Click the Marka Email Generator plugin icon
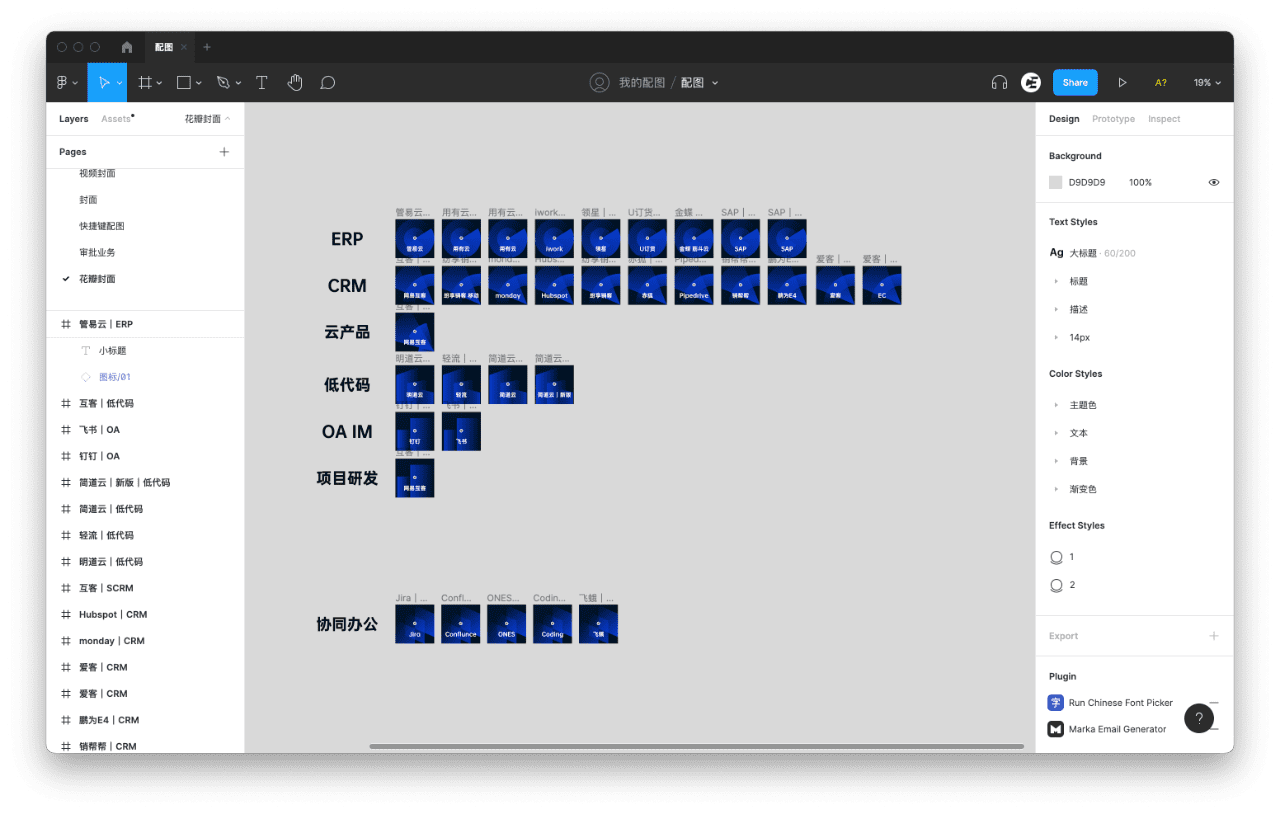The height and width of the screenshot is (814, 1280). coord(1055,729)
